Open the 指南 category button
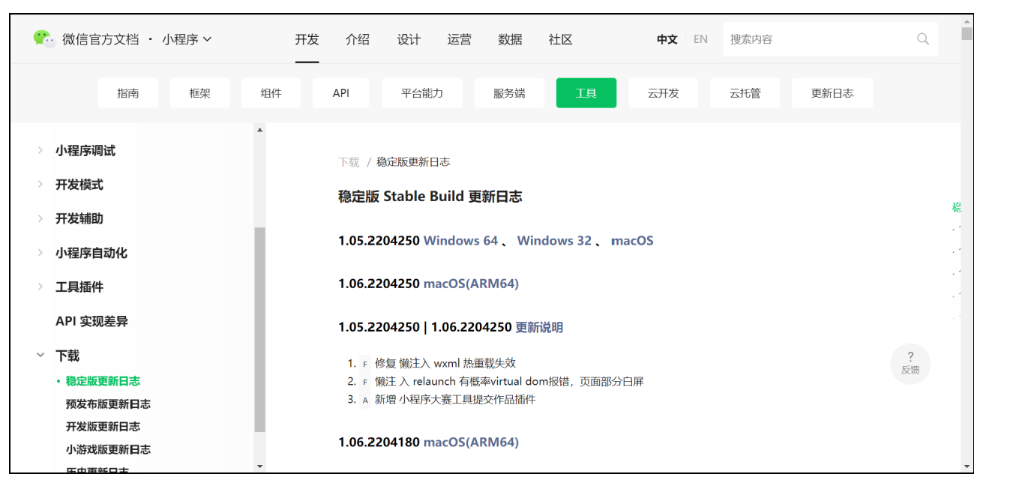Viewport: 1009px width, 487px height. pos(128,93)
